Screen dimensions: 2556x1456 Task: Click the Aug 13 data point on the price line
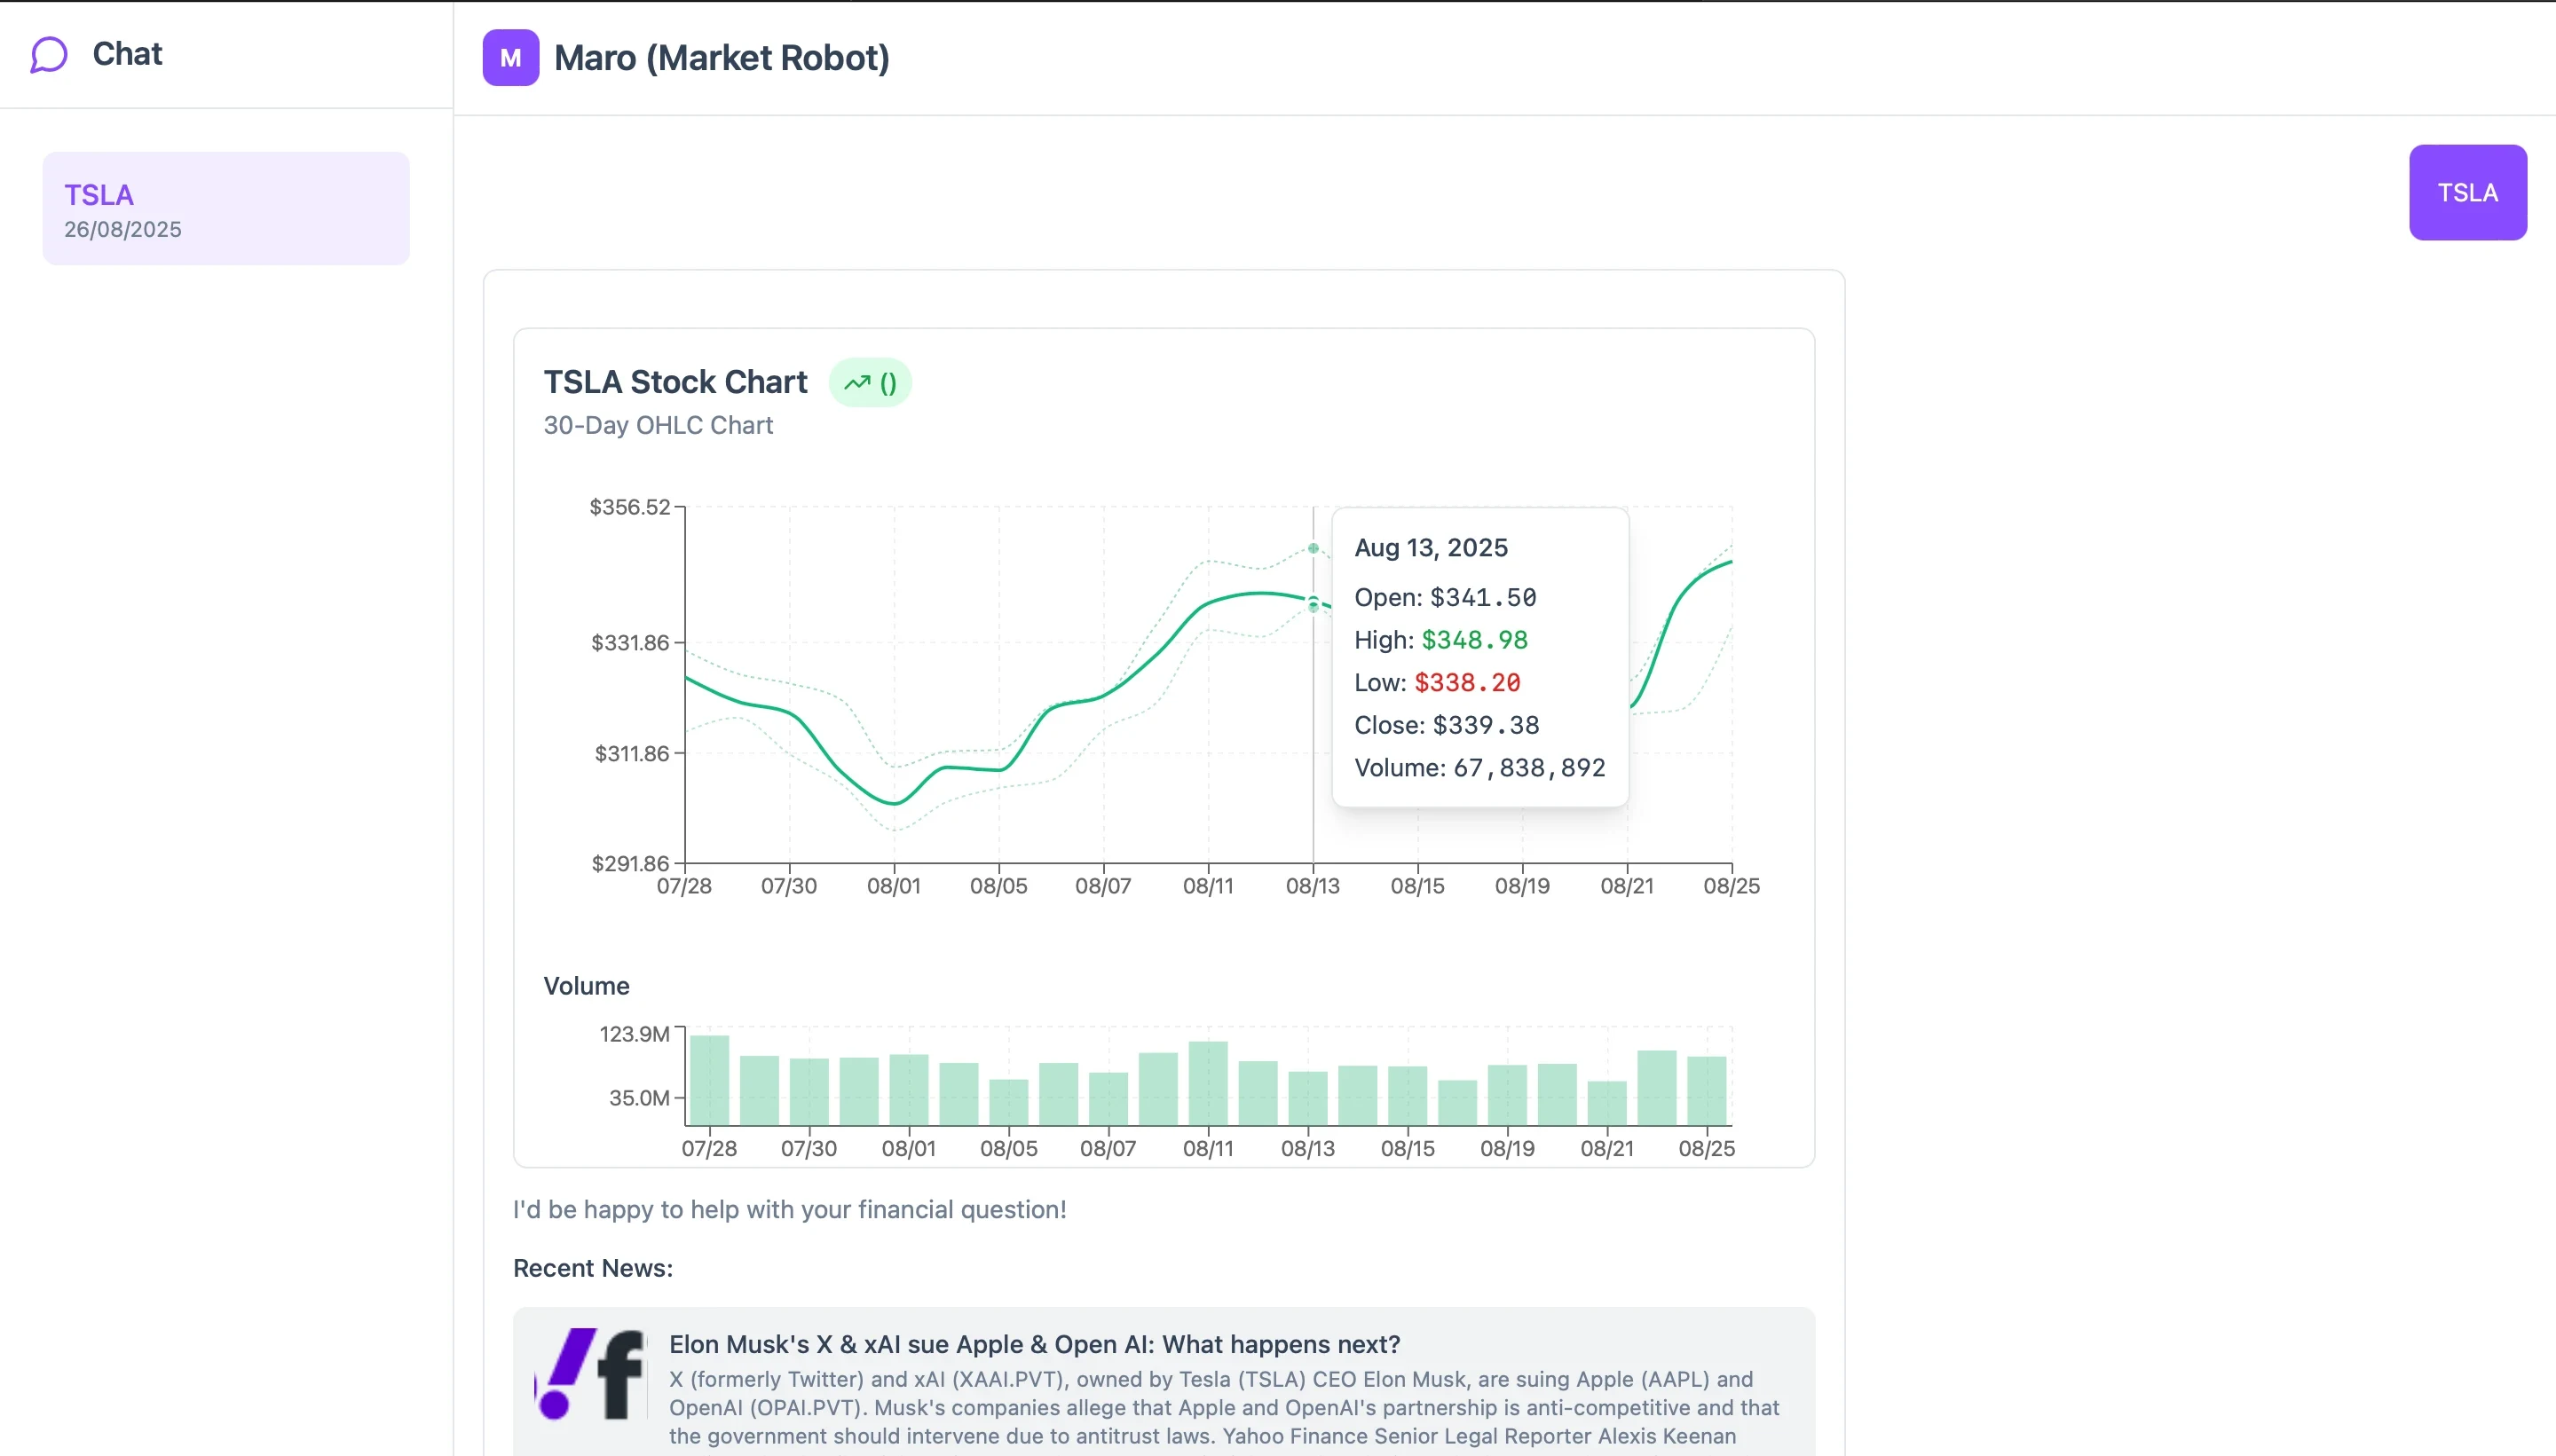pyautogui.click(x=1313, y=601)
